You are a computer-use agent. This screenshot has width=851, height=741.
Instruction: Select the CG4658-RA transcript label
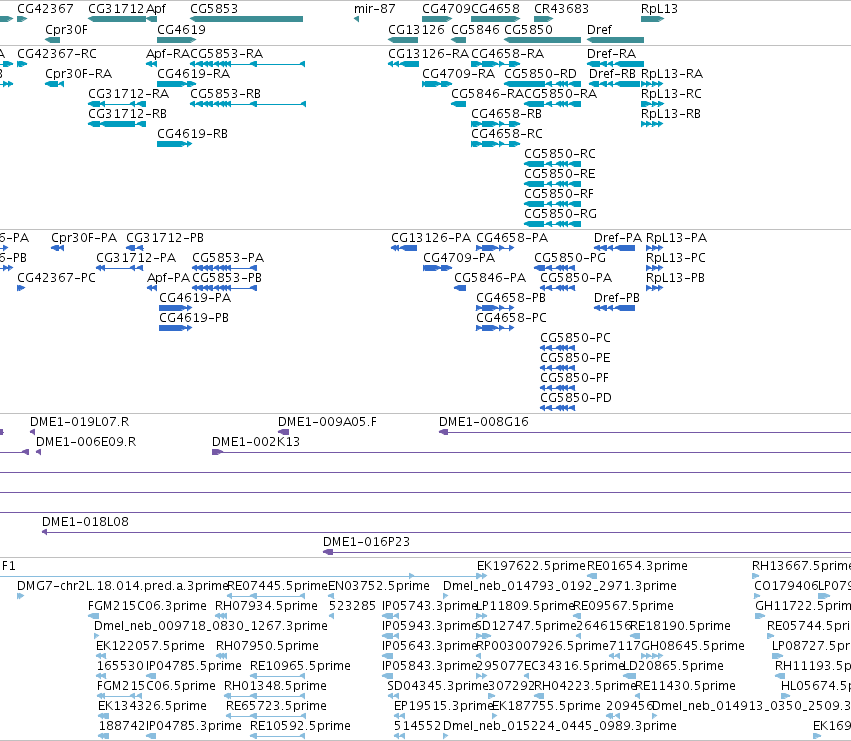[507, 54]
